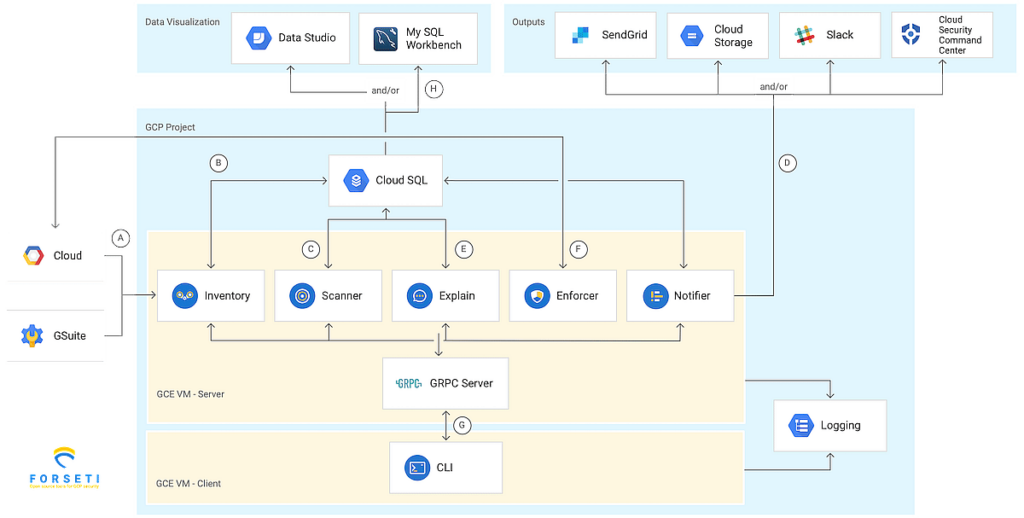The image size is (1024, 518).
Task: Click the "GRPC Server" label
Action: [x=461, y=383]
